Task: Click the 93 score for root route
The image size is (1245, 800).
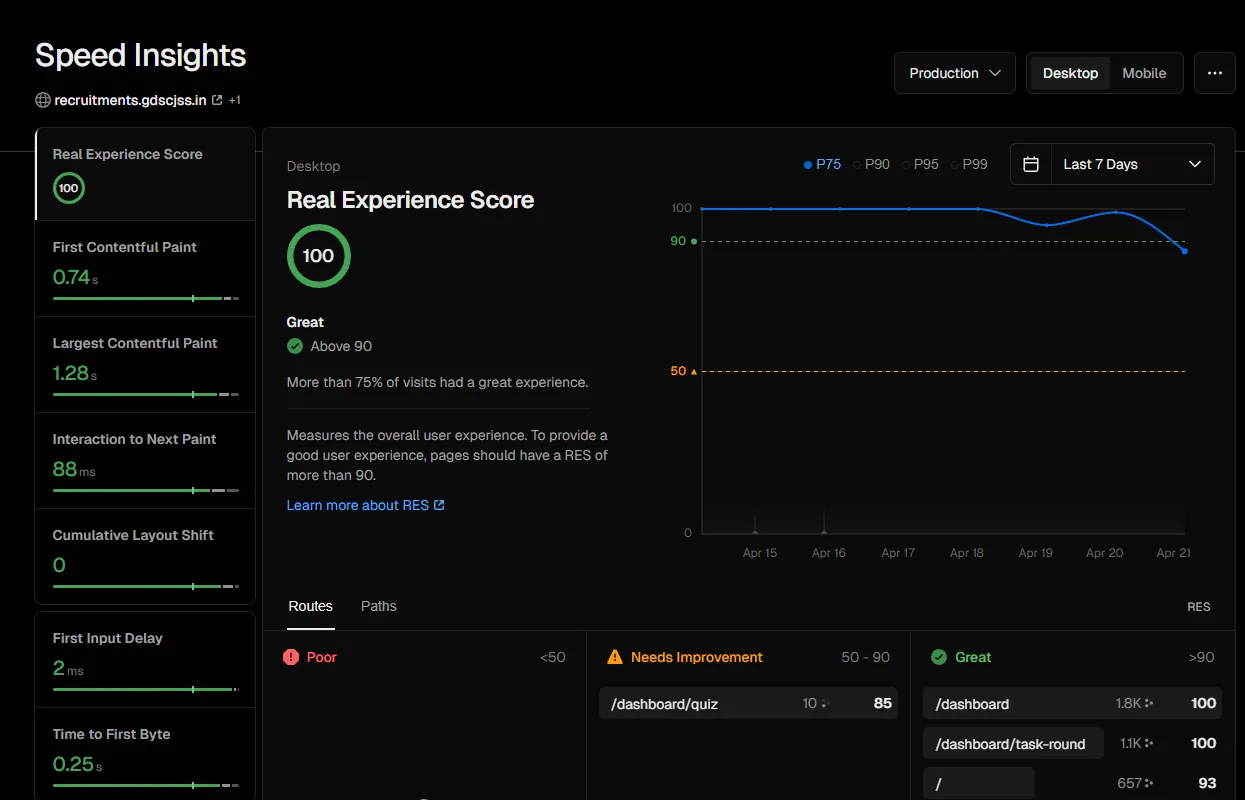Action: (x=1207, y=783)
